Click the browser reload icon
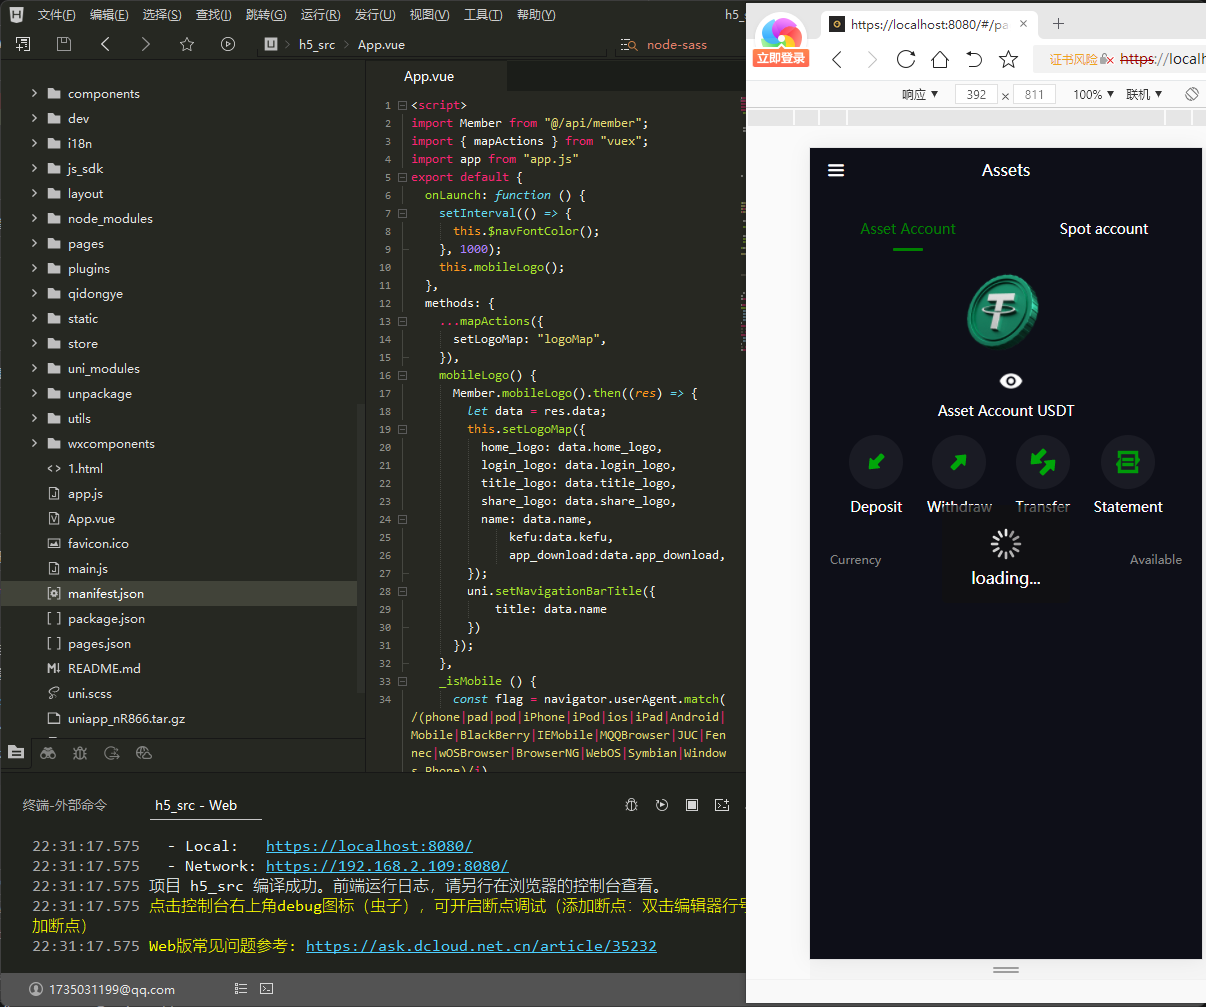 (906, 59)
